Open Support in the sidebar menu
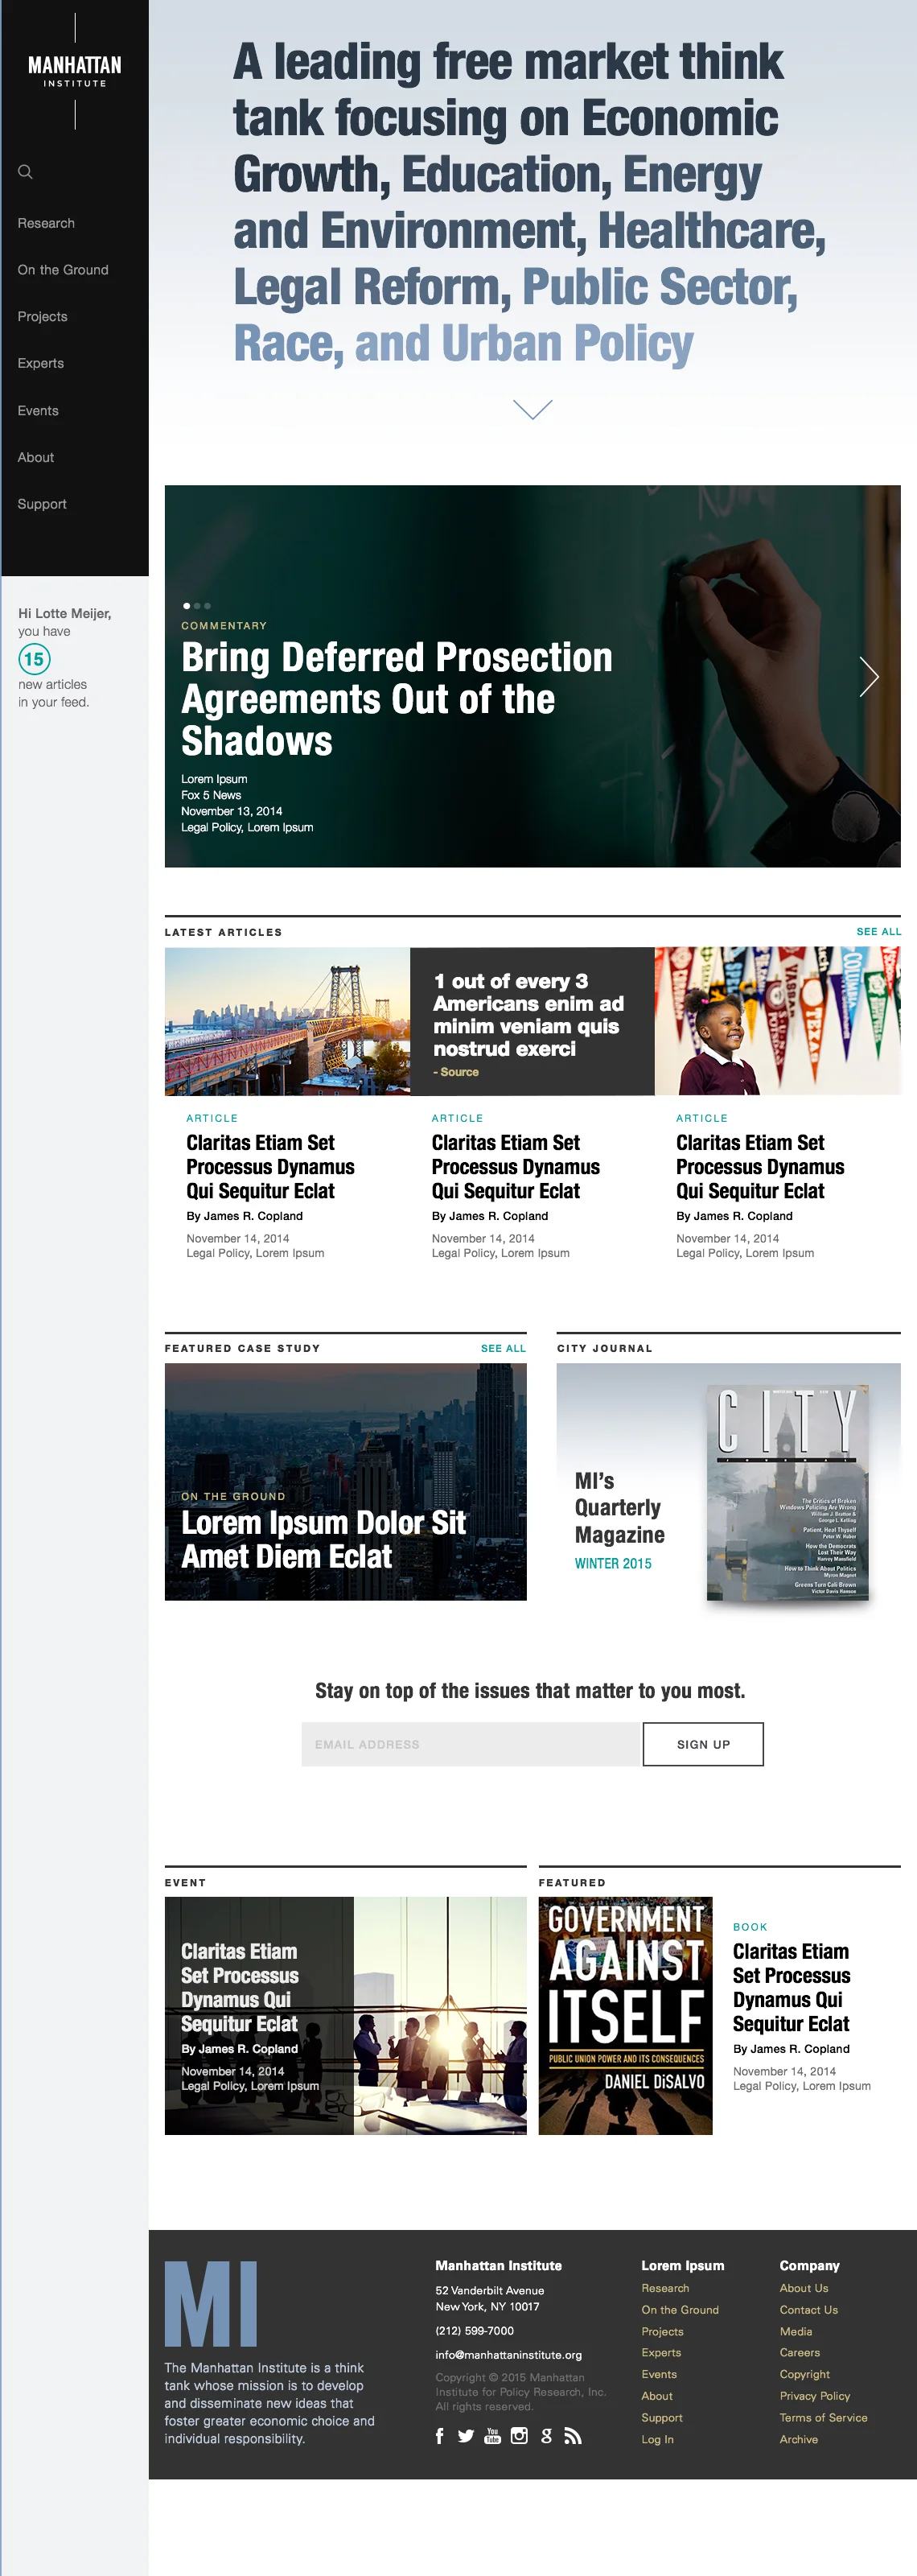 click(x=42, y=504)
